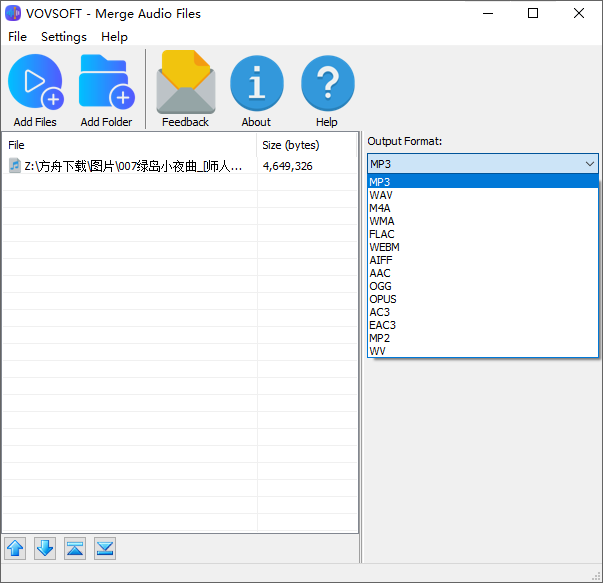Click the File column header

pyautogui.click(x=130, y=145)
